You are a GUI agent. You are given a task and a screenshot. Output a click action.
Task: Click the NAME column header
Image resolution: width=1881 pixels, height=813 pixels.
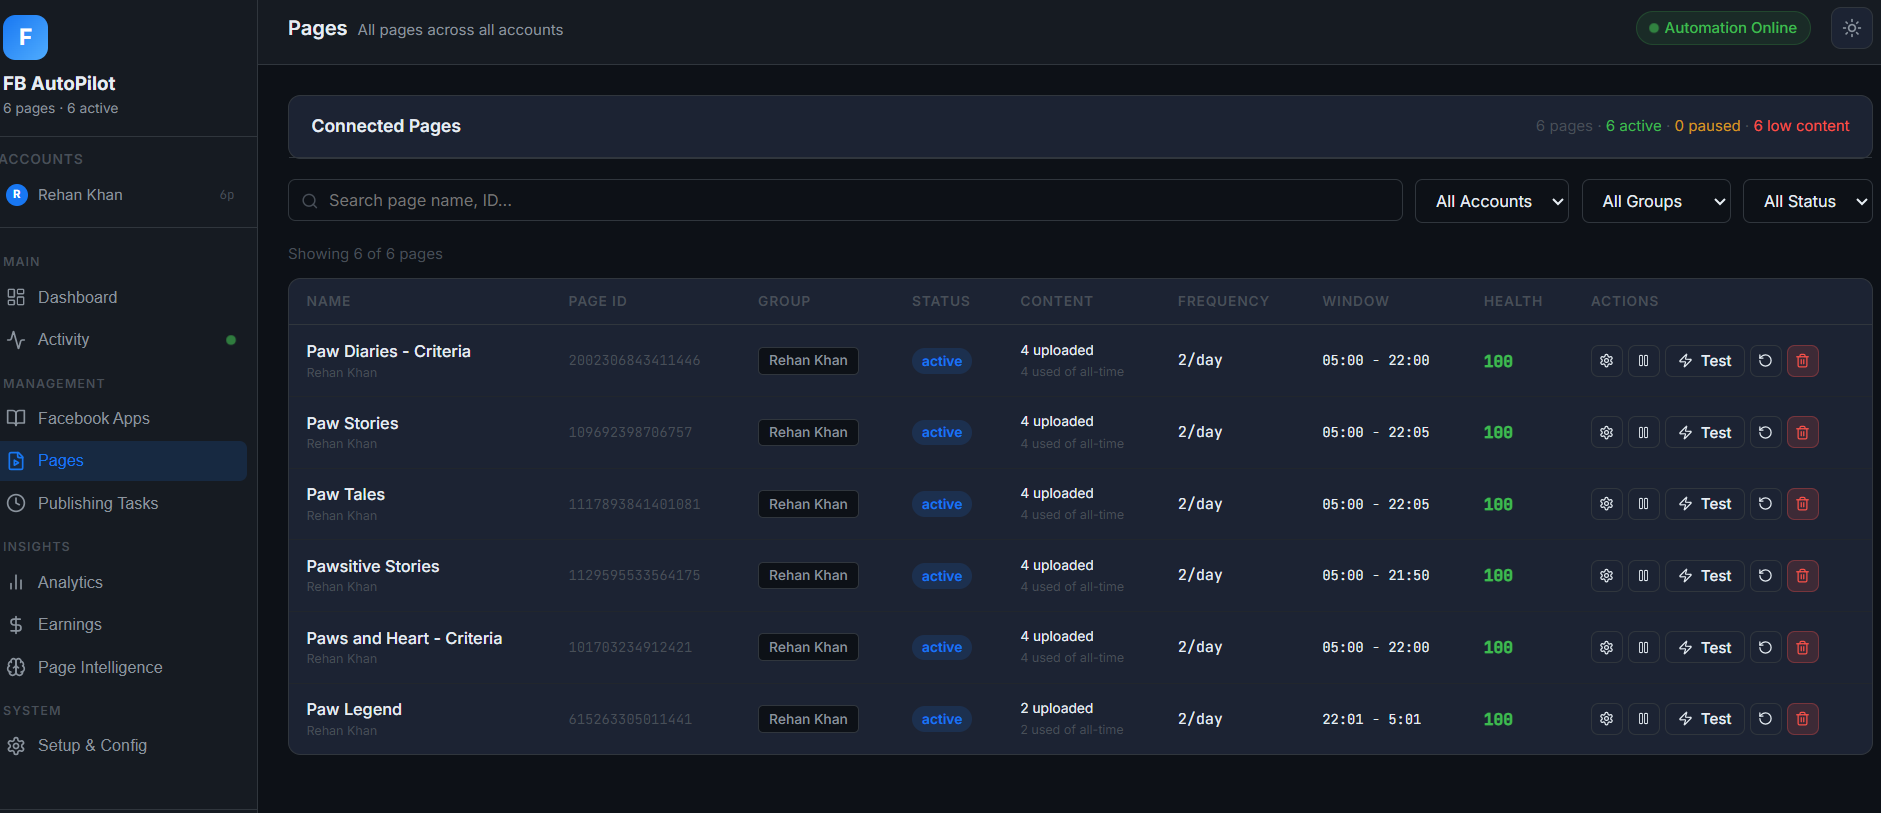click(x=328, y=301)
